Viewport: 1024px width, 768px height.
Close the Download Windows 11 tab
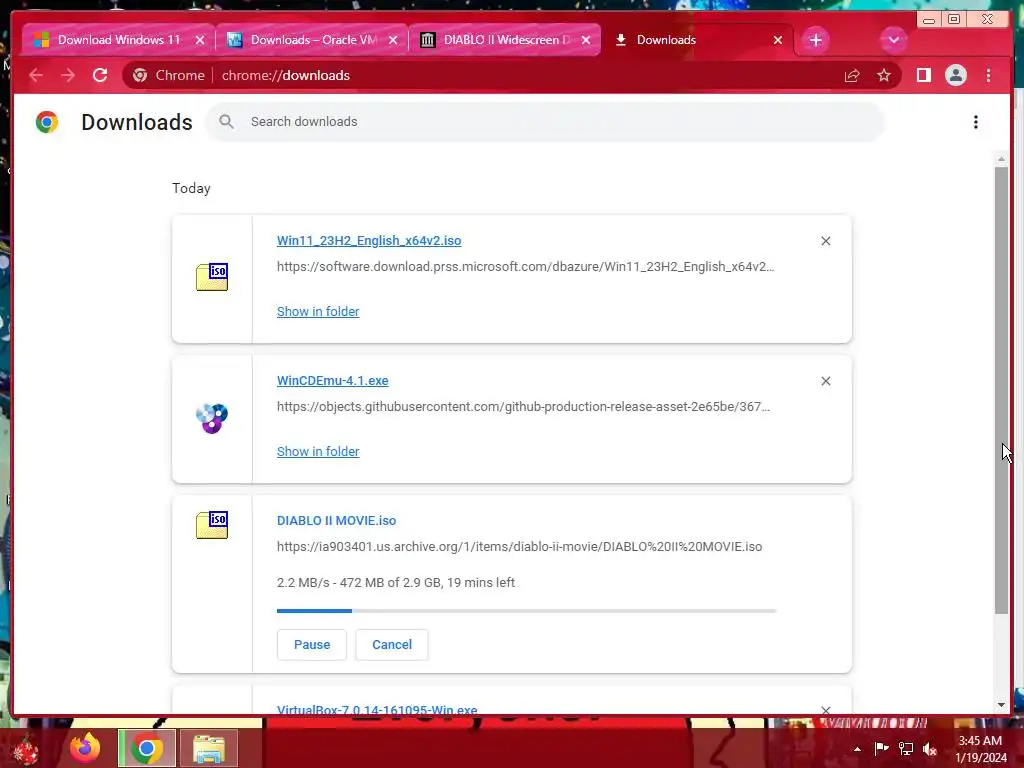[x=200, y=40]
